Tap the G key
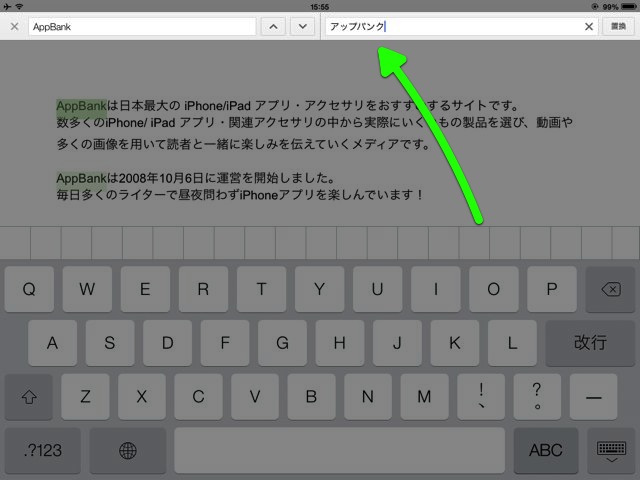 click(282, 343)
